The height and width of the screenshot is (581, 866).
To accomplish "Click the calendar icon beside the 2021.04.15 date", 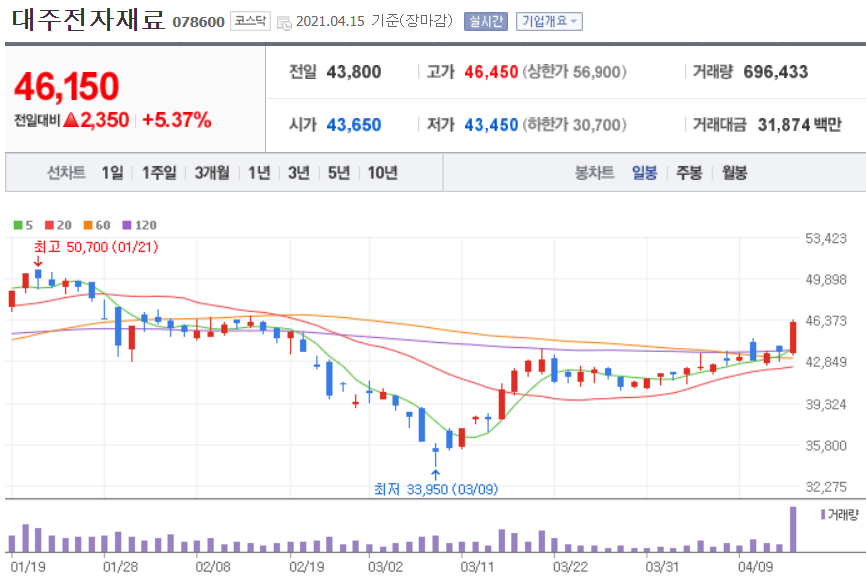I will (x=284, y=23).
